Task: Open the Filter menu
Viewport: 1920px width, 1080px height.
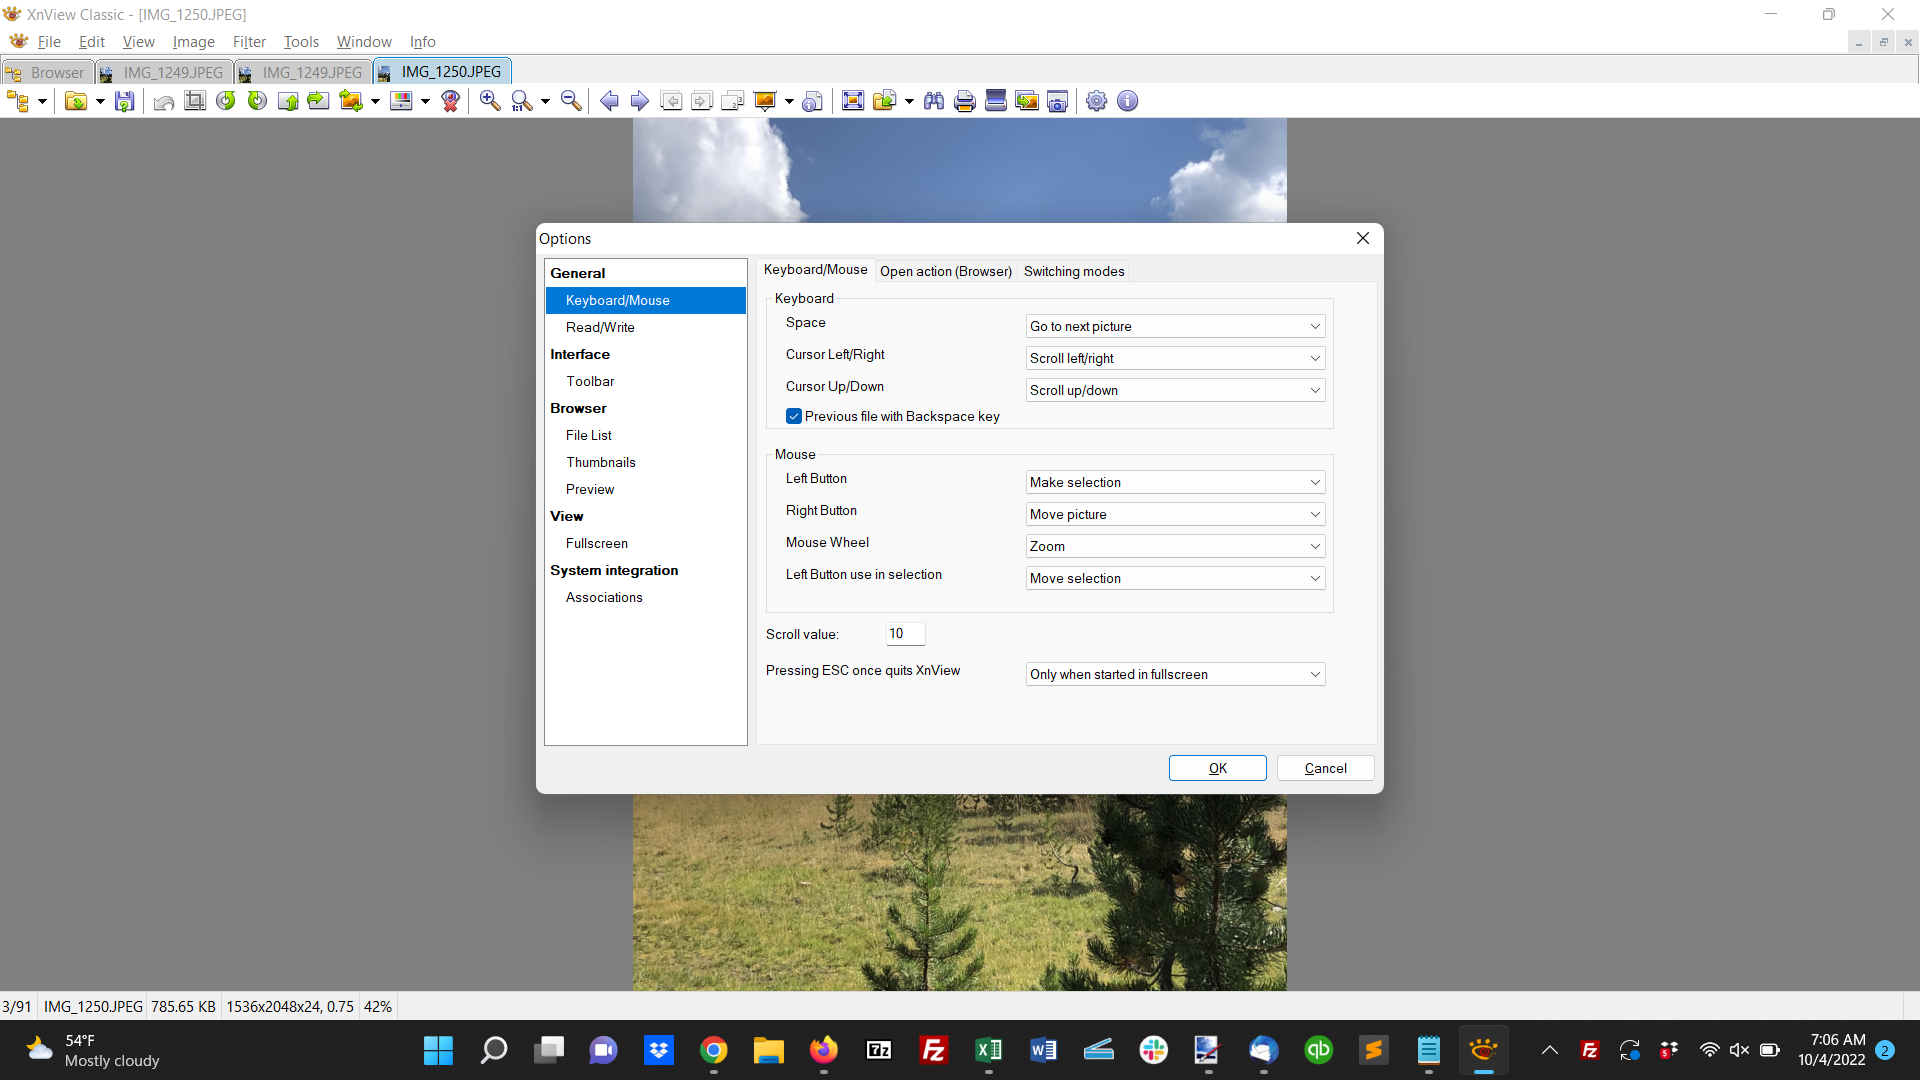Action: tap(249, 42)
